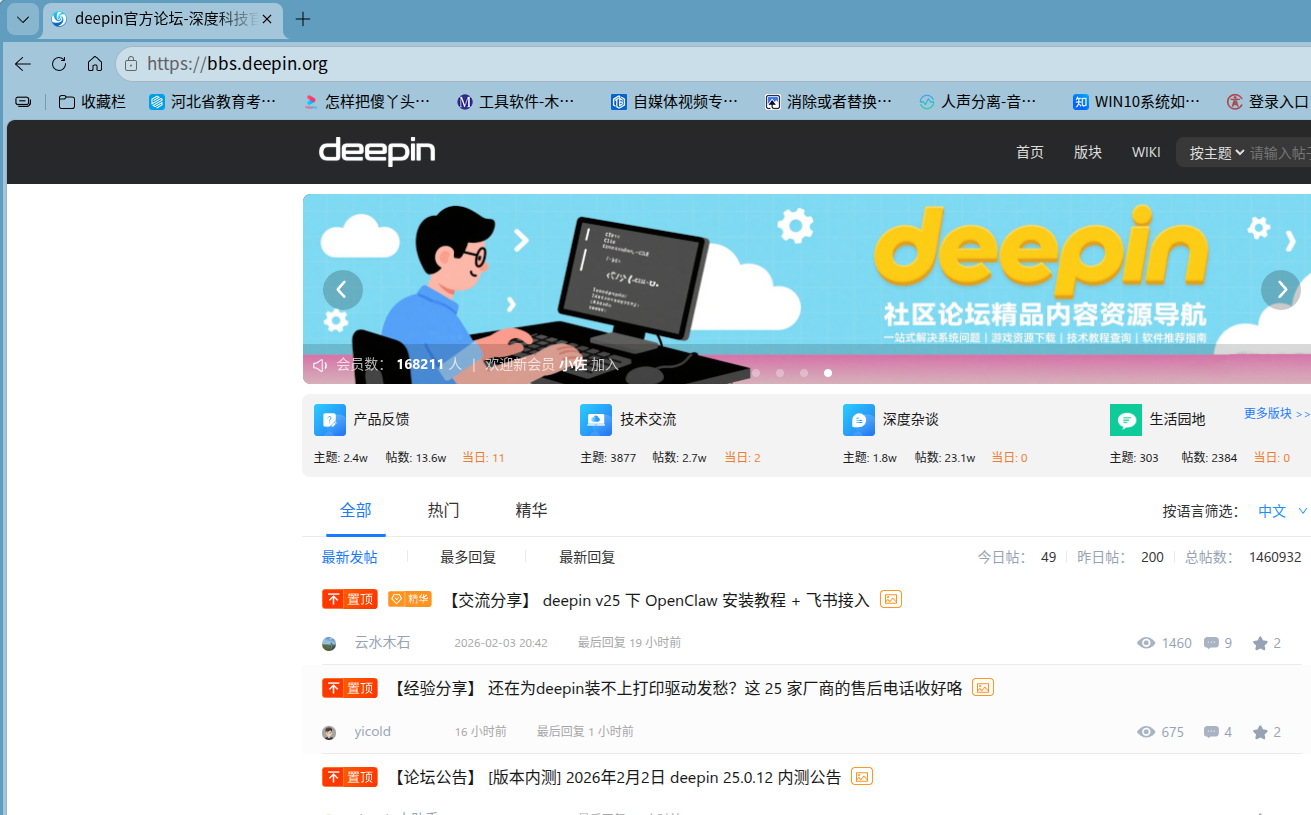Click the comment icon showing 9 replies

(1211, 643)
